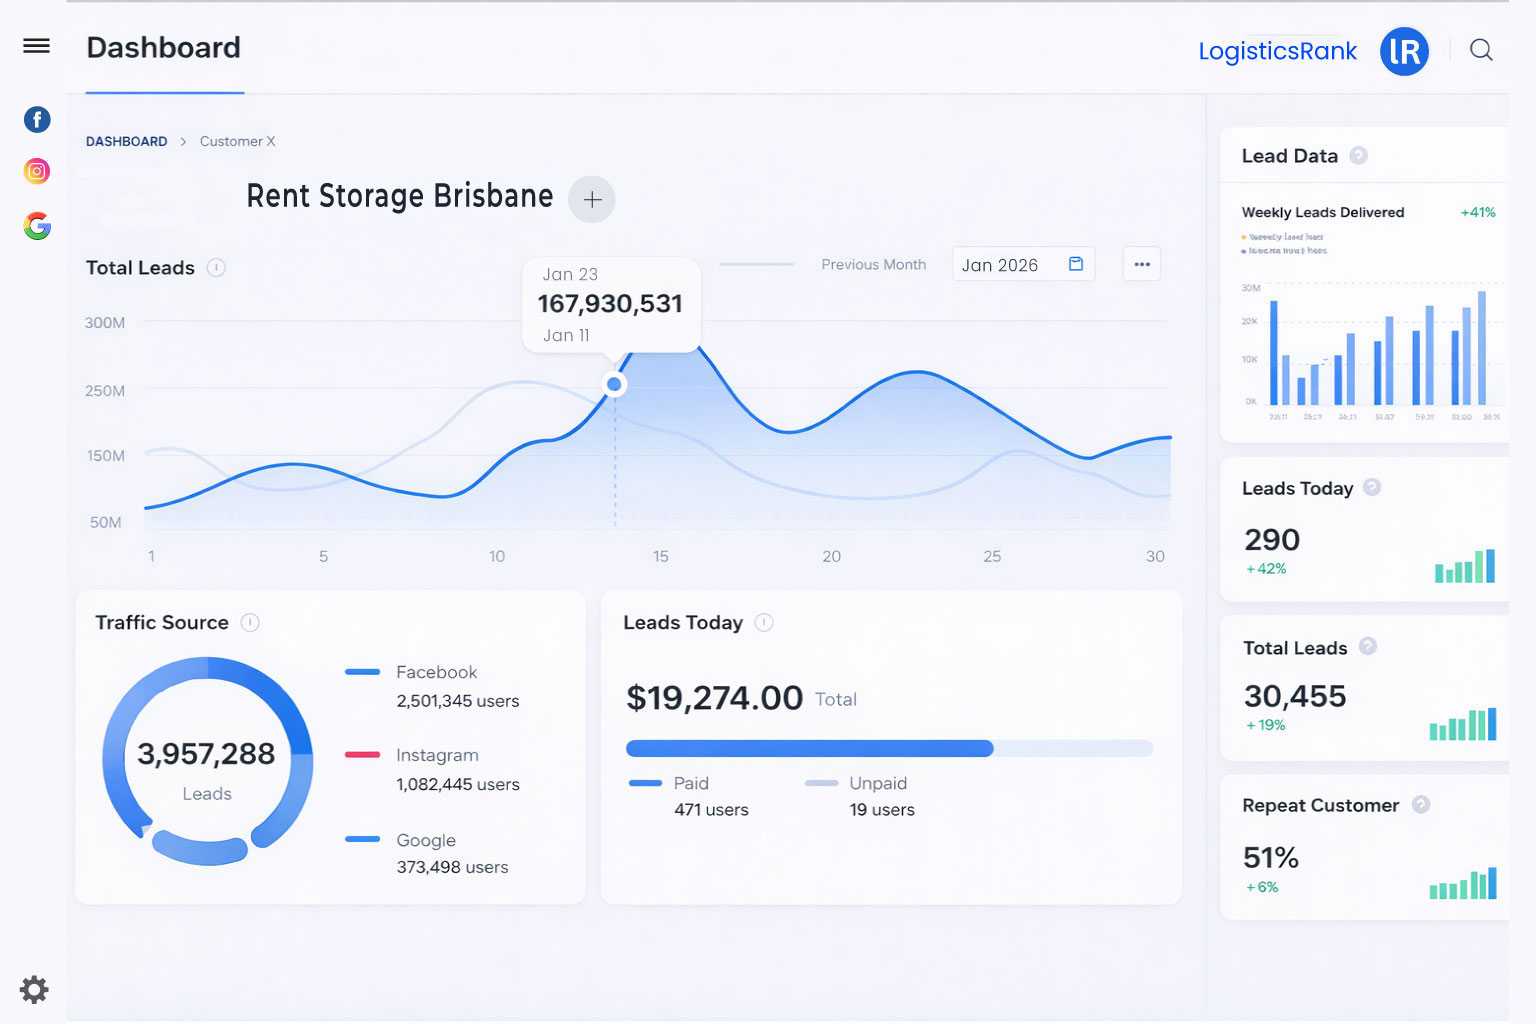Viewport: 1536px width, 1024px height.
Task: Click the 290 Leads Today value
Action: [1272, 540]
